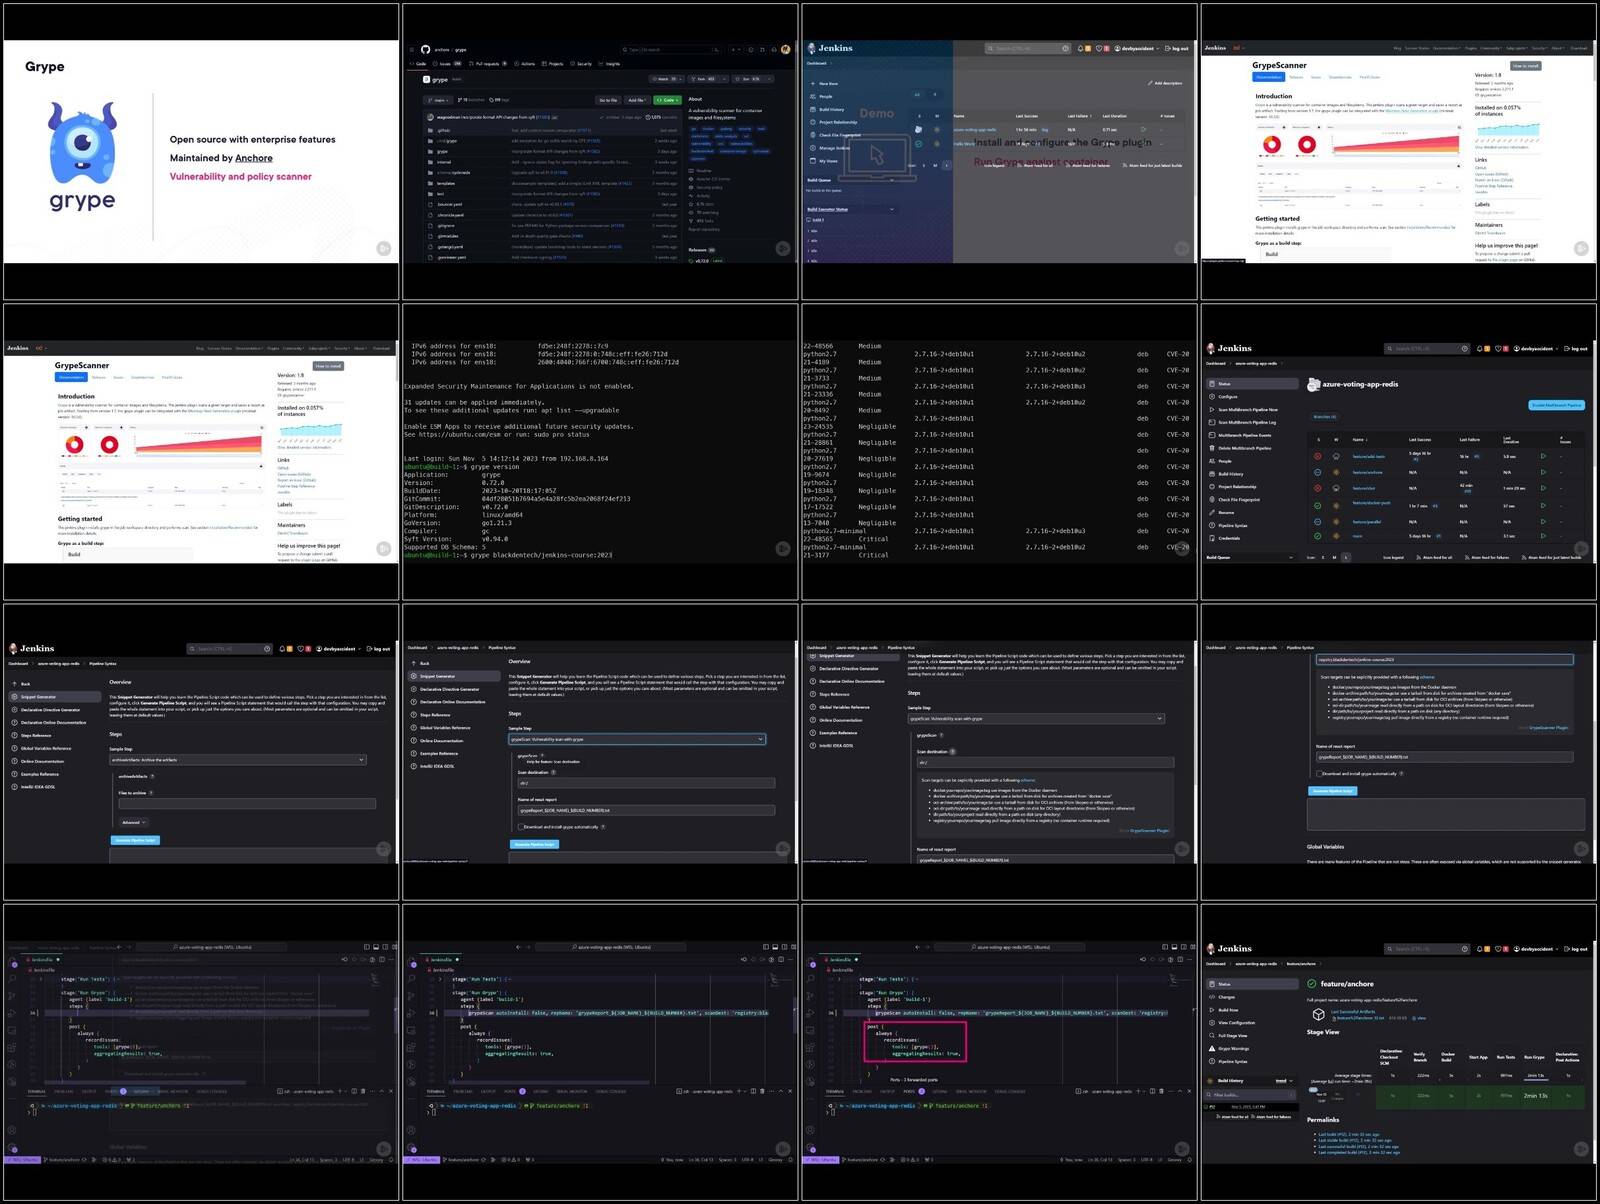Viewport: 1600px width, 1204px height.
Task: Click Changes in feature/anchore Jenkins thumbnail sidebar
Action: [1222, 997]
